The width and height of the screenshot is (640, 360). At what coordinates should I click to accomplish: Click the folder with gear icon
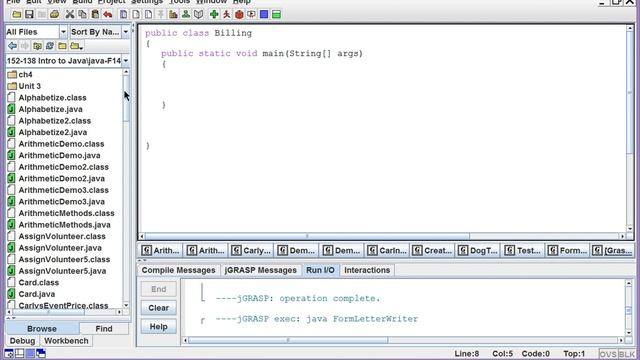(x=37, y=46)
